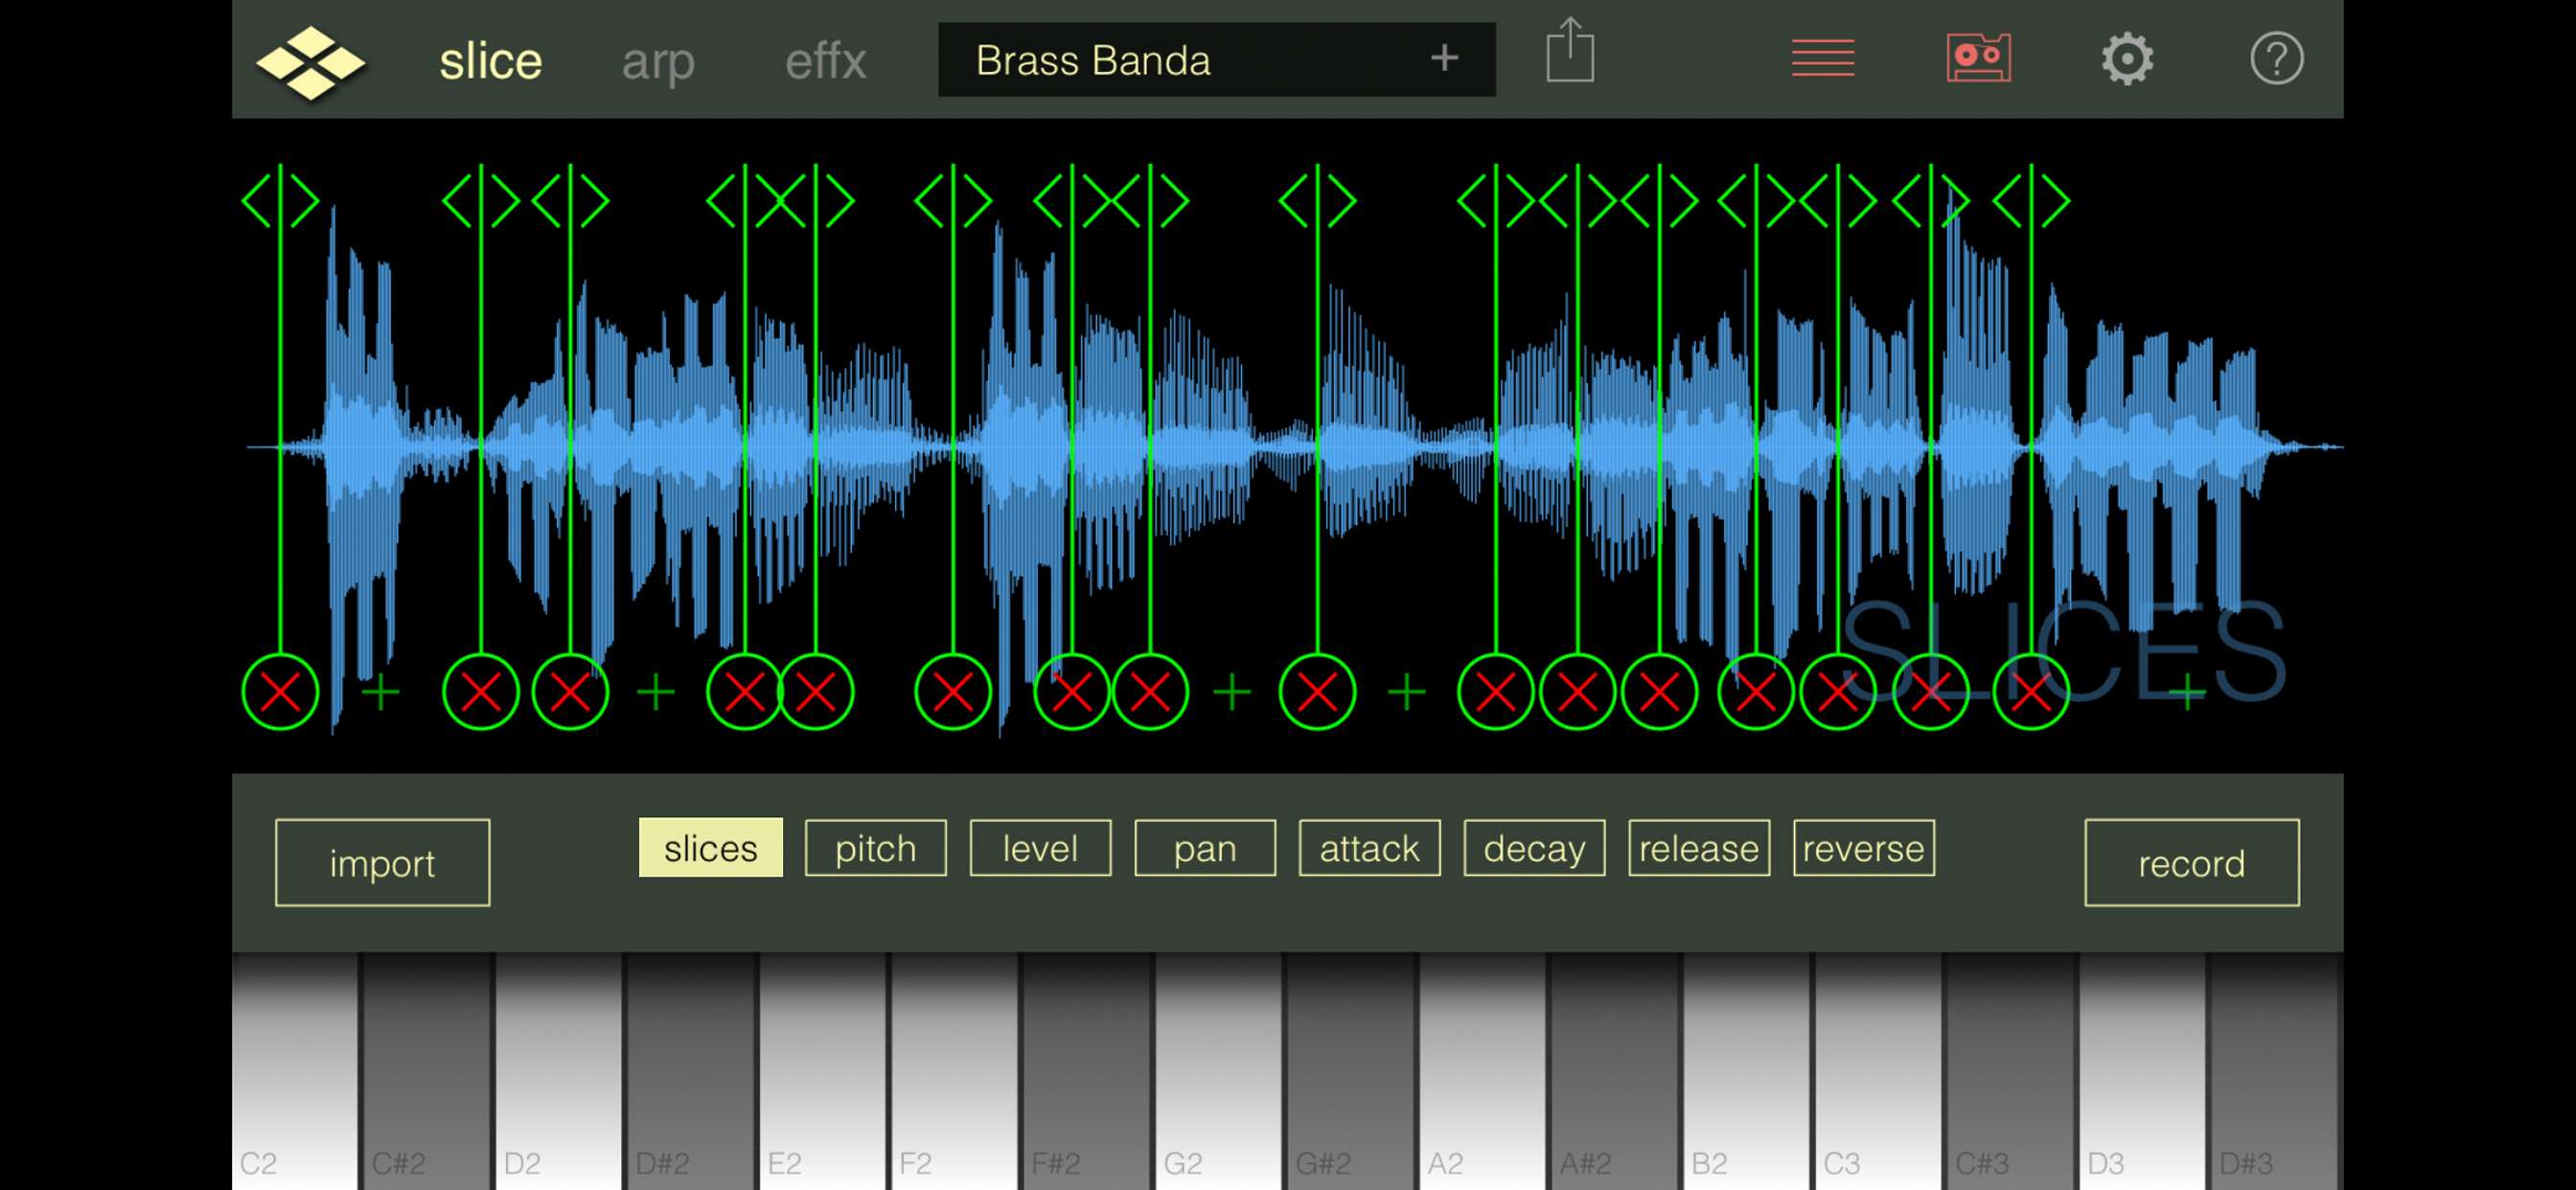Switch to the arp tab
This screenshot has width=2576, height=1190.
(658, 62)
